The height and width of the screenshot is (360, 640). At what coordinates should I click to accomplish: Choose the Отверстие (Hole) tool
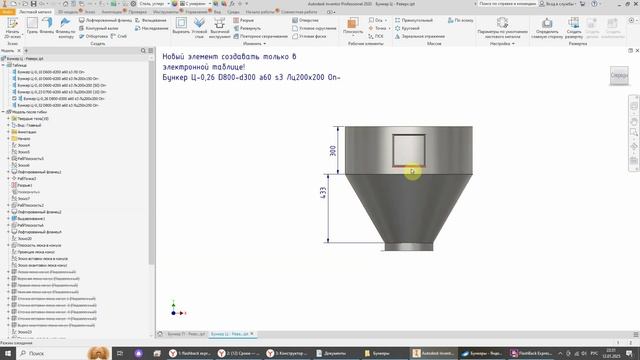[x=305, y=20]
